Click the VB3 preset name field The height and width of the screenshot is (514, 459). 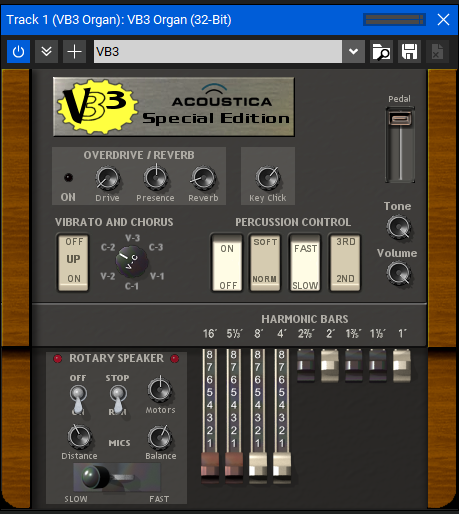[x=218, y=52]
